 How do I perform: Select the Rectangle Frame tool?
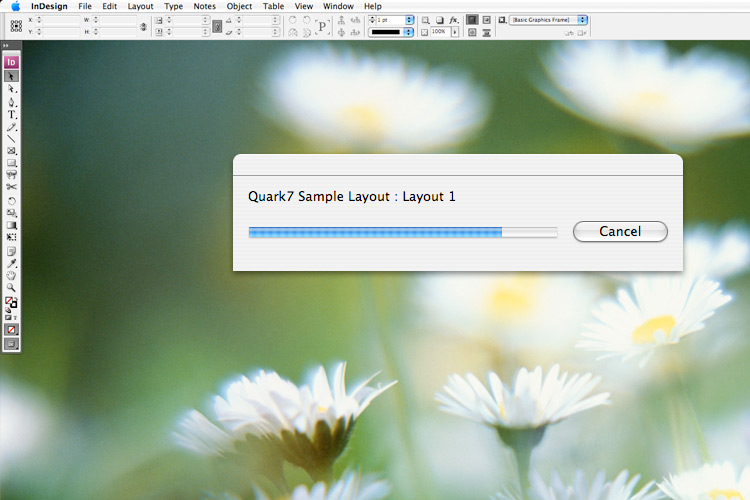12,150
